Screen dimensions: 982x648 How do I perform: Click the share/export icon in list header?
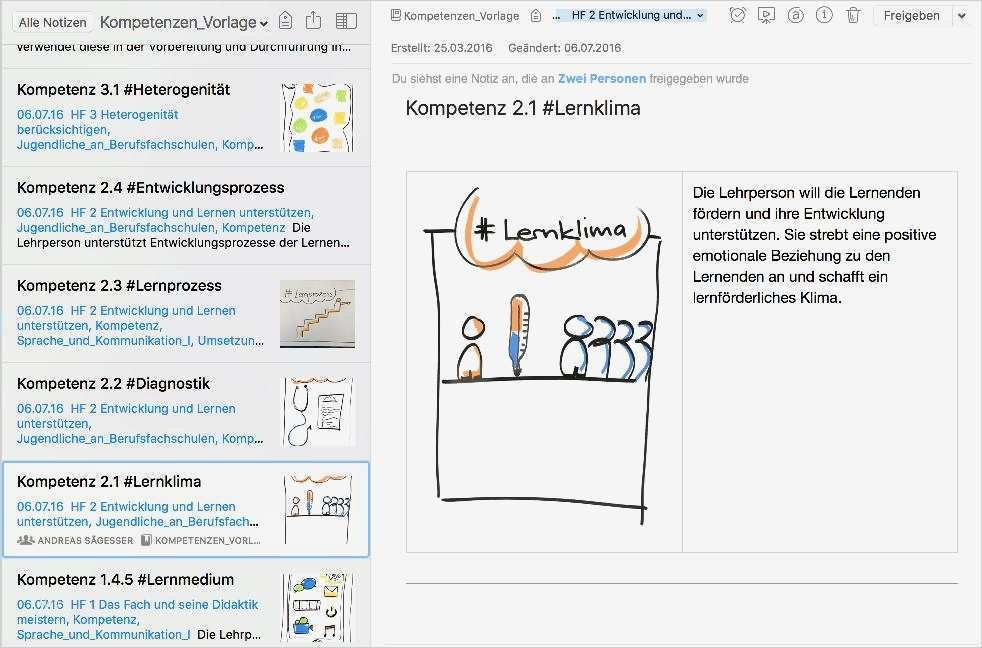click(313, 21)
